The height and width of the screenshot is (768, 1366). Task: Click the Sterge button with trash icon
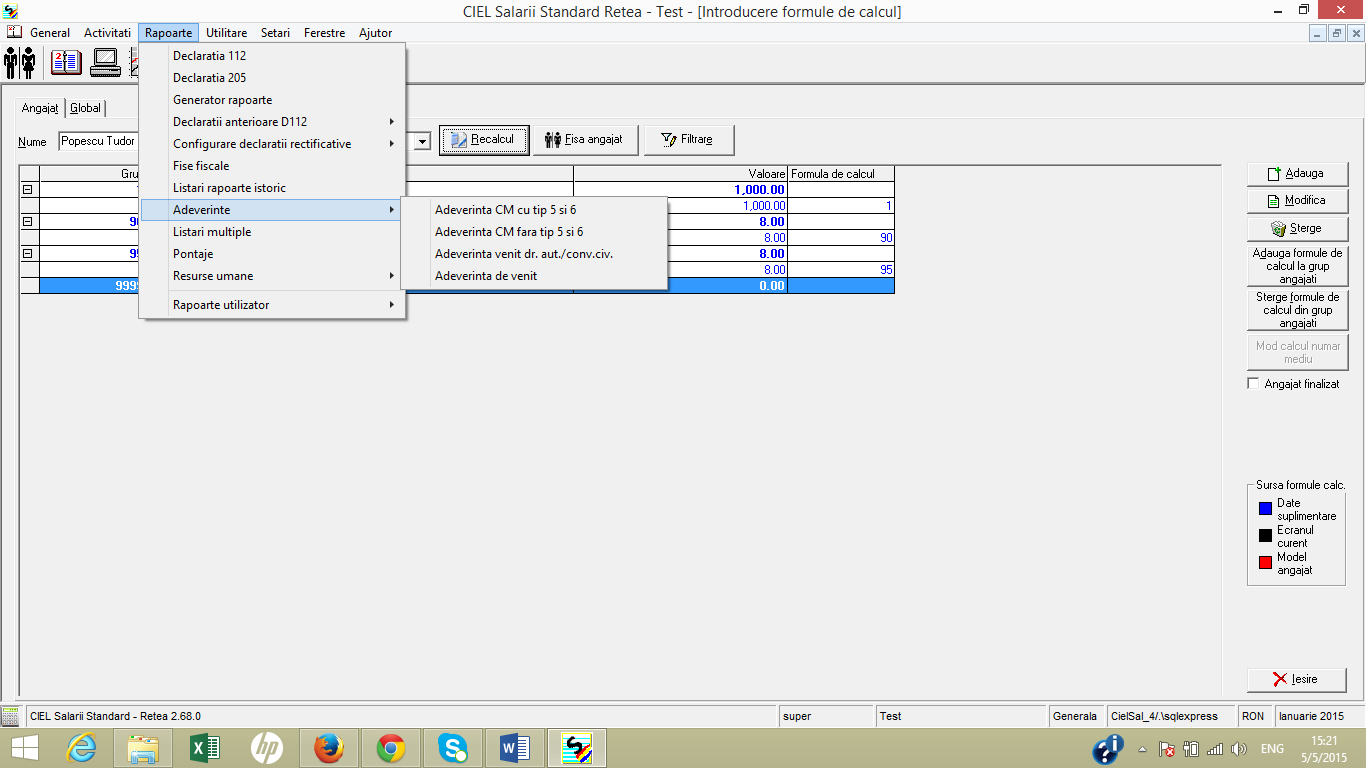click(1298, 228)
